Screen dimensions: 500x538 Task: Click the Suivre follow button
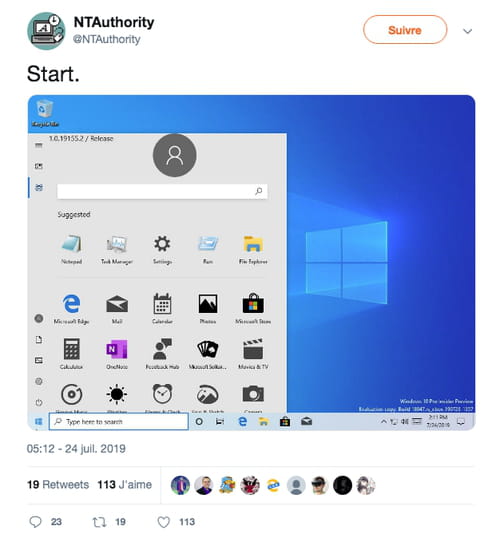pyautogui.click(x=405, y=30)
